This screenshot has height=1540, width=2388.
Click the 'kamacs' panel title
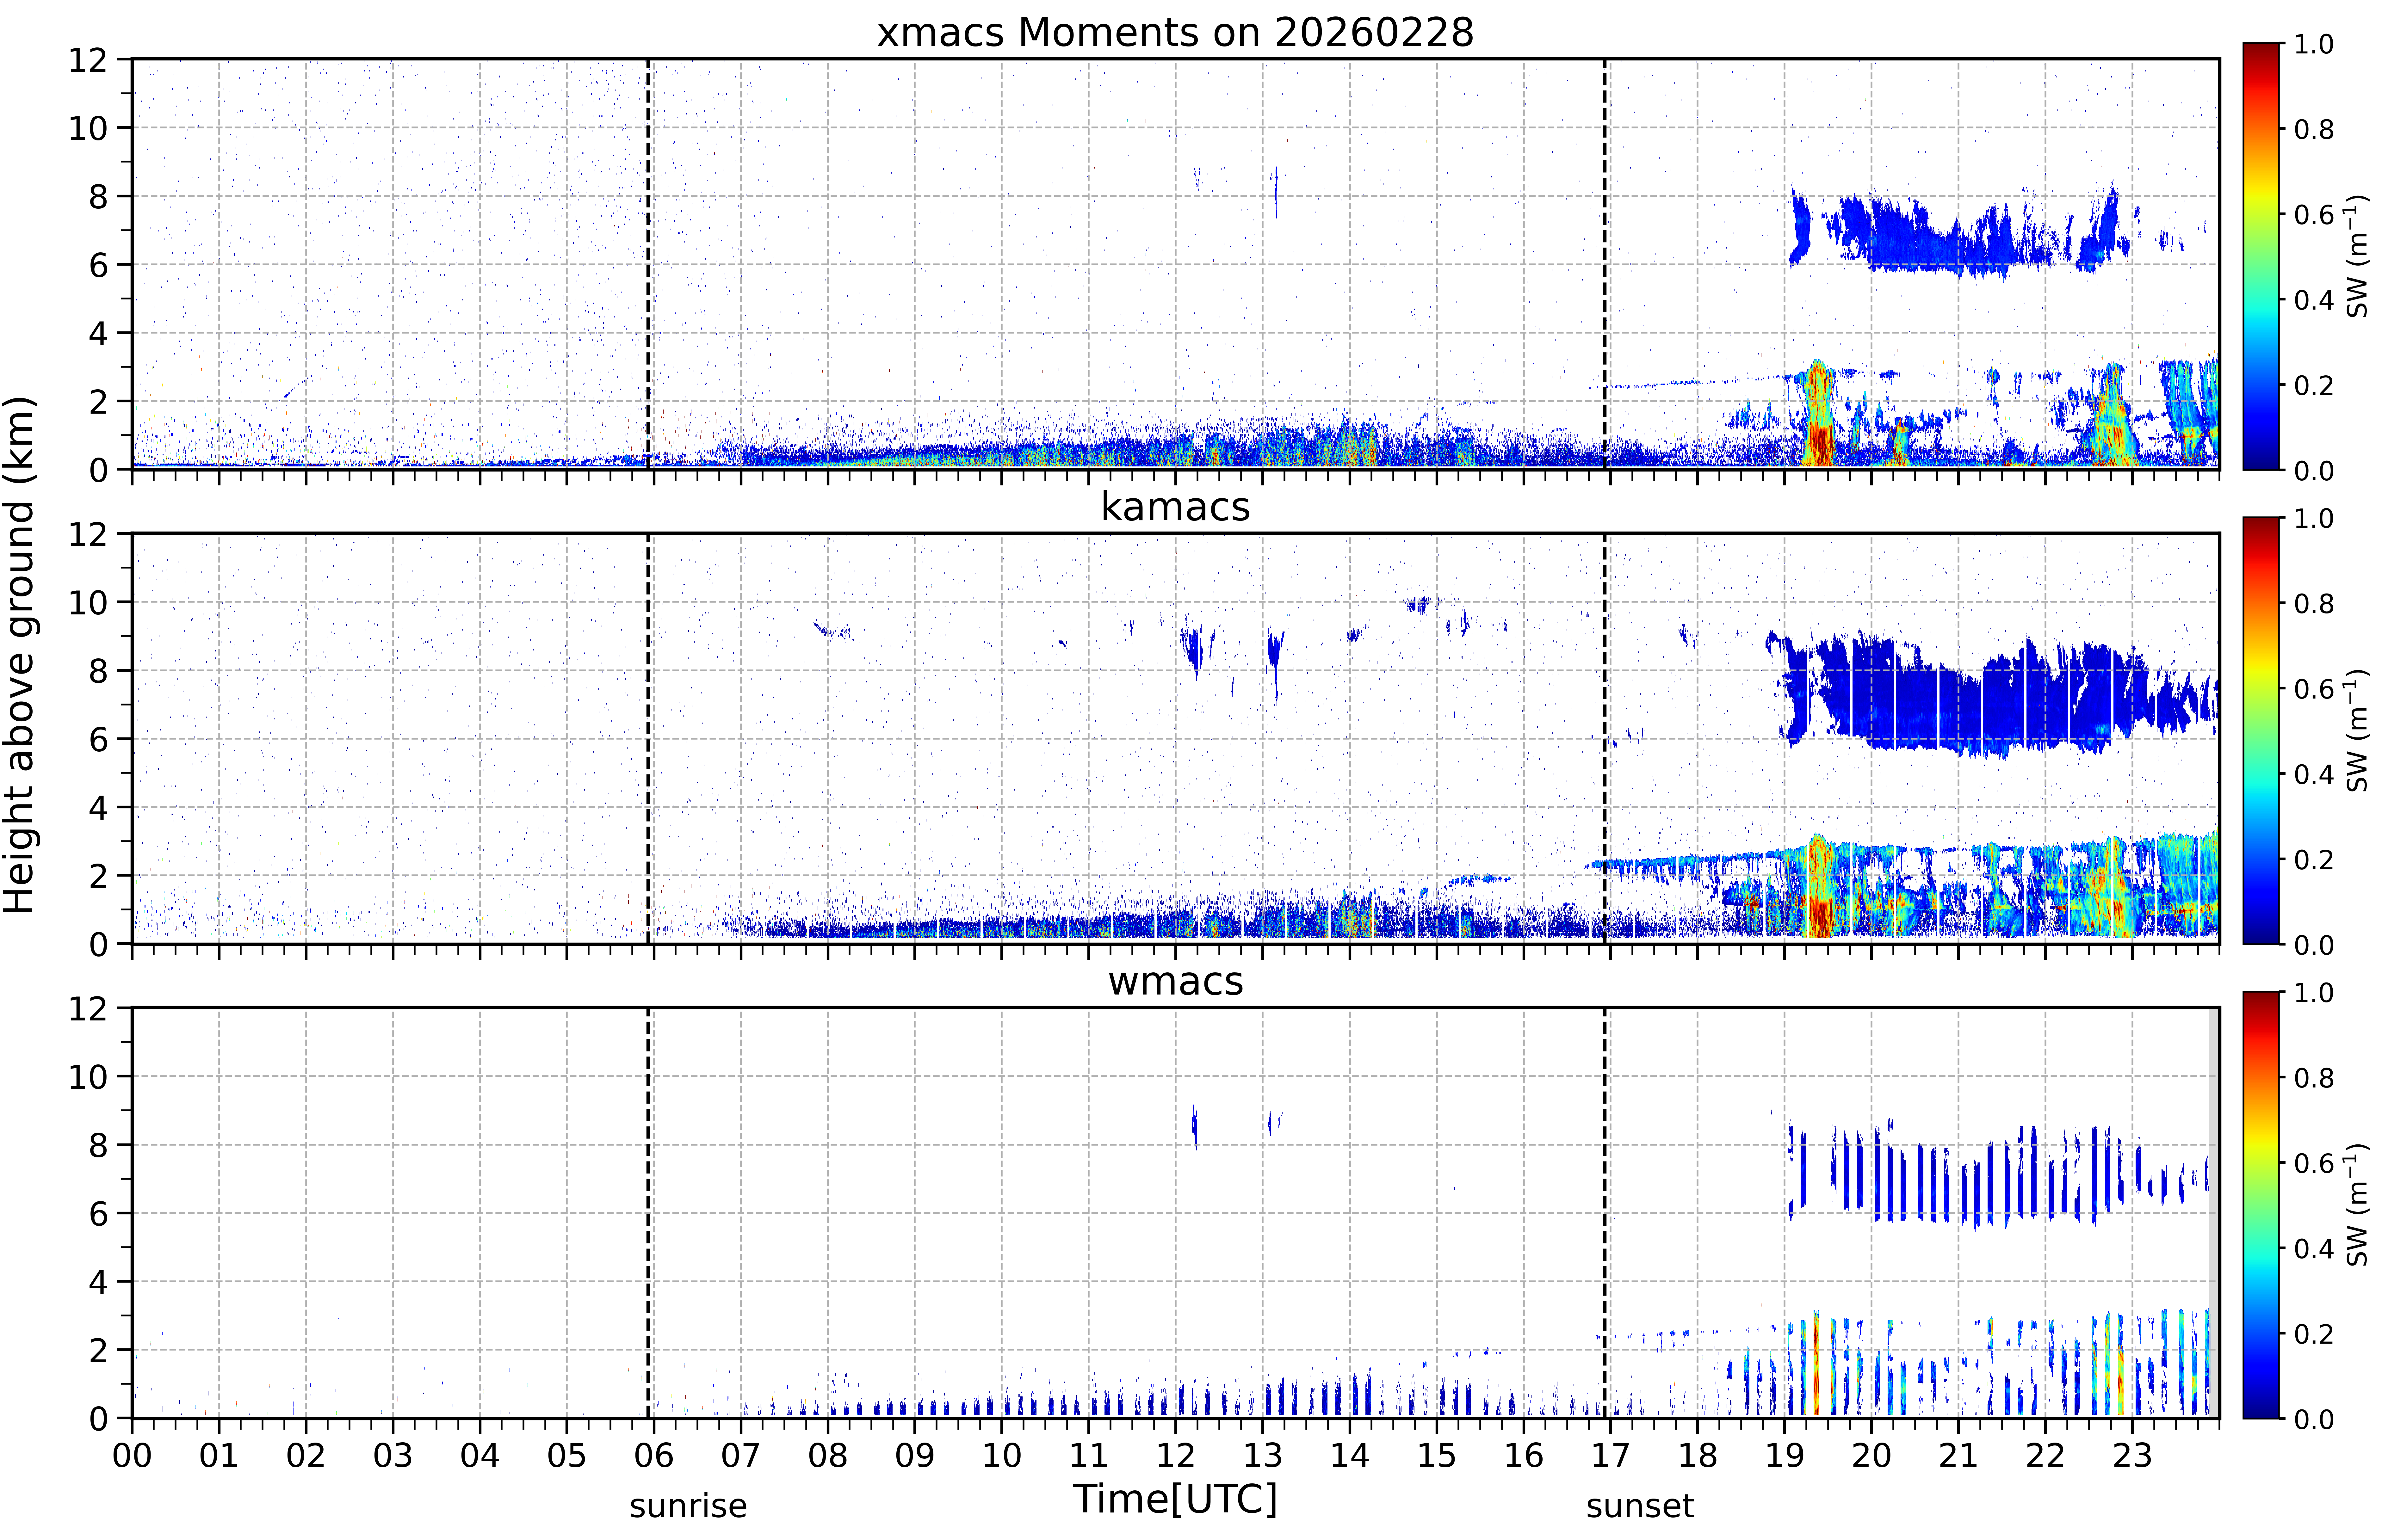click(1175, 507)
